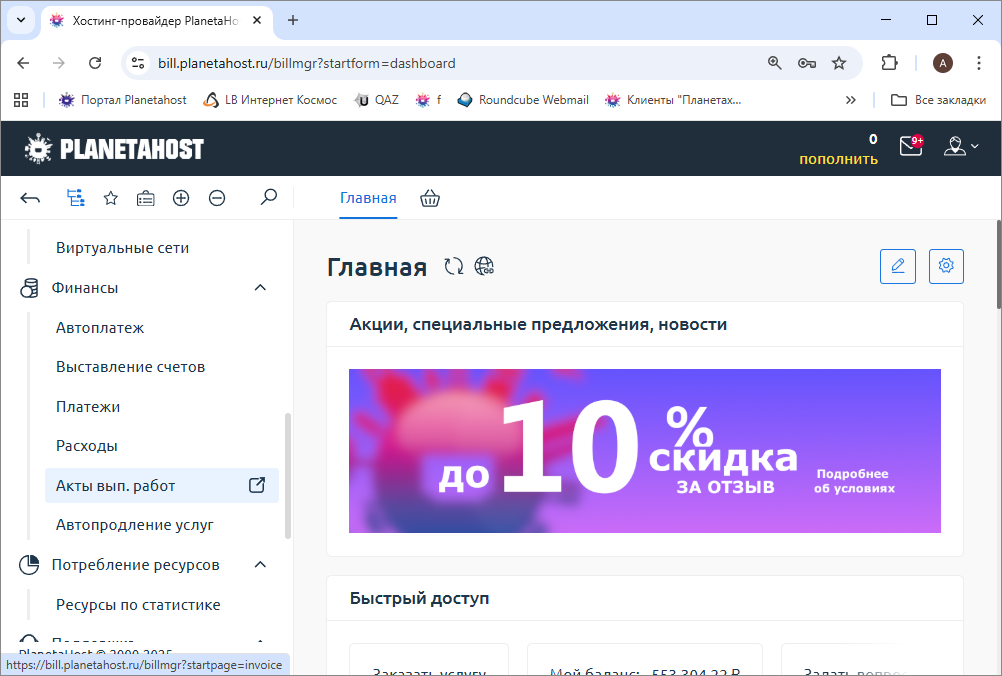The image size is (1002, 676).
Task: Open favorites star in the billing toolbar
Action: pyautogui.click(x=111, y=198)
